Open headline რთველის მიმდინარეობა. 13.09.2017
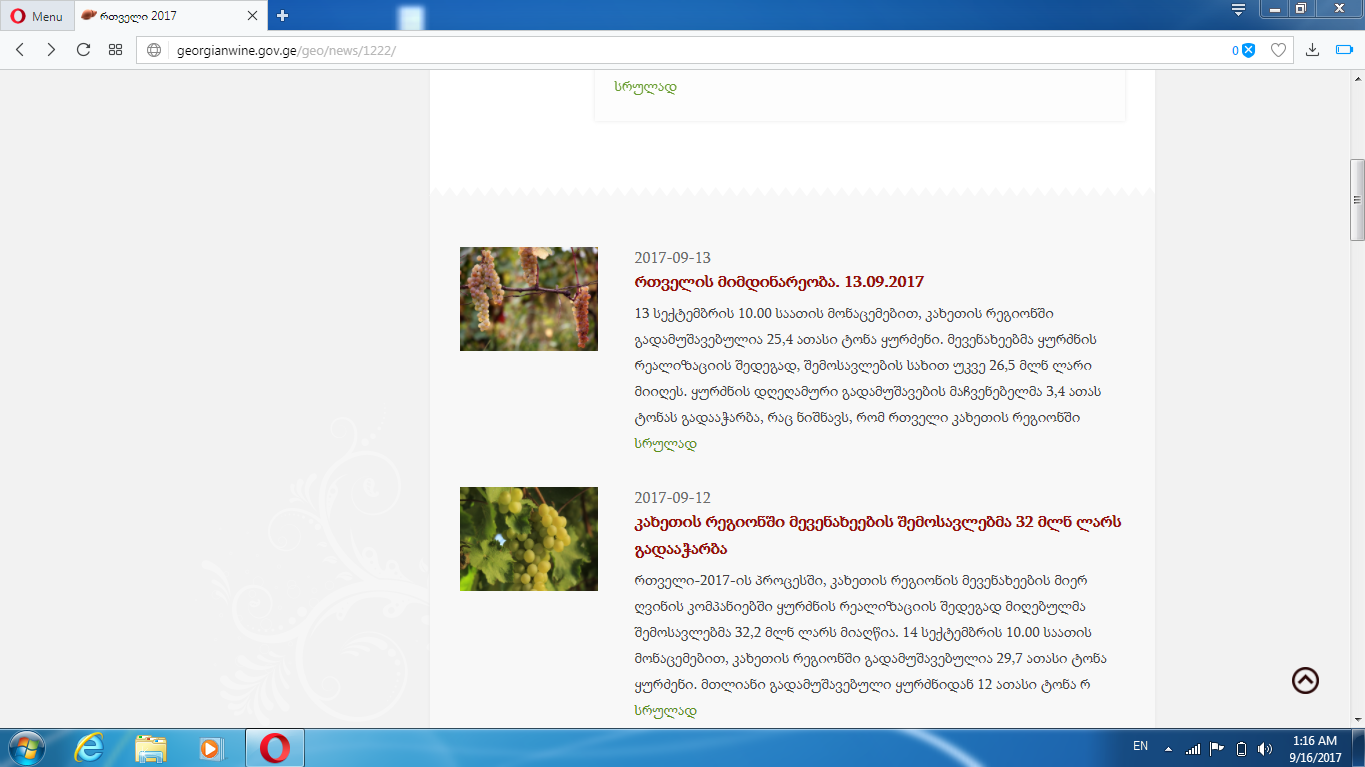 coord(779,282)
